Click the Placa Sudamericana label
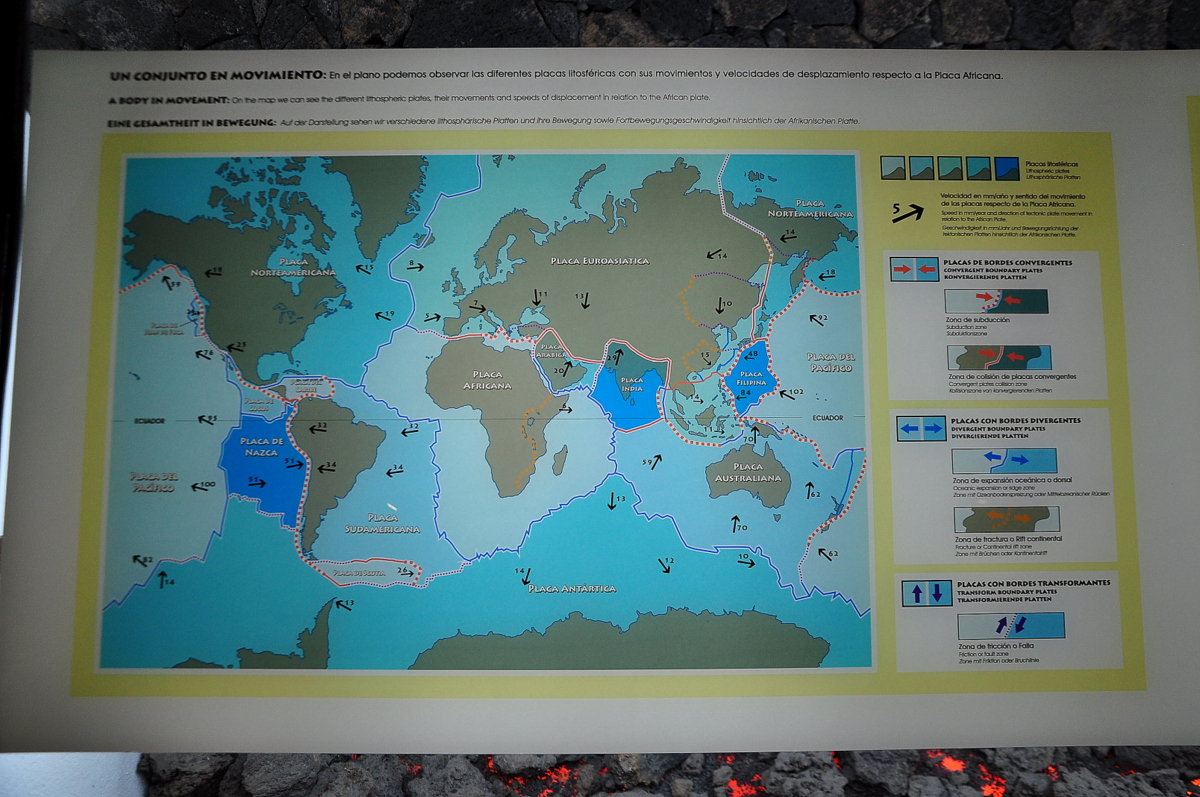The width and height of the screenshot is (1200, 797). tap(382, 523)
